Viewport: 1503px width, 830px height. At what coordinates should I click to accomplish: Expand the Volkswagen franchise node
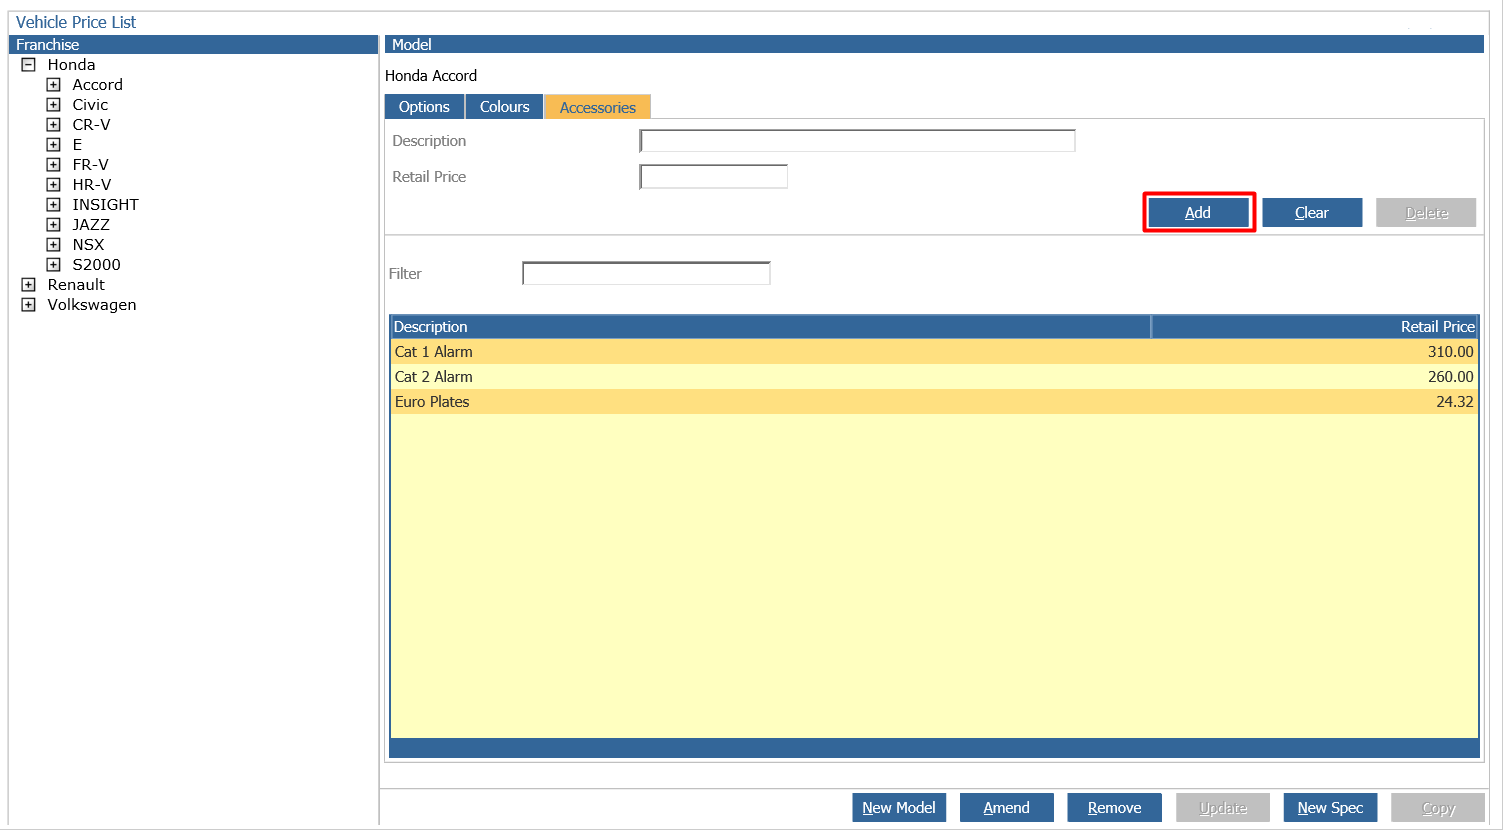29,305
